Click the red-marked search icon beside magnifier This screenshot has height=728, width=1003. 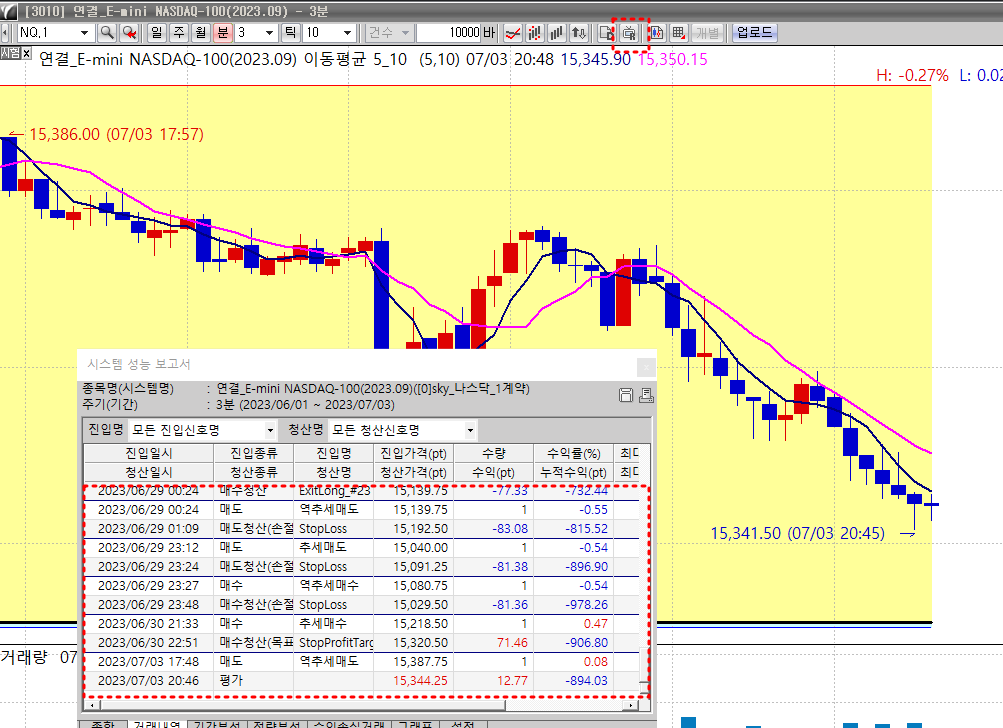pos(129,32)
